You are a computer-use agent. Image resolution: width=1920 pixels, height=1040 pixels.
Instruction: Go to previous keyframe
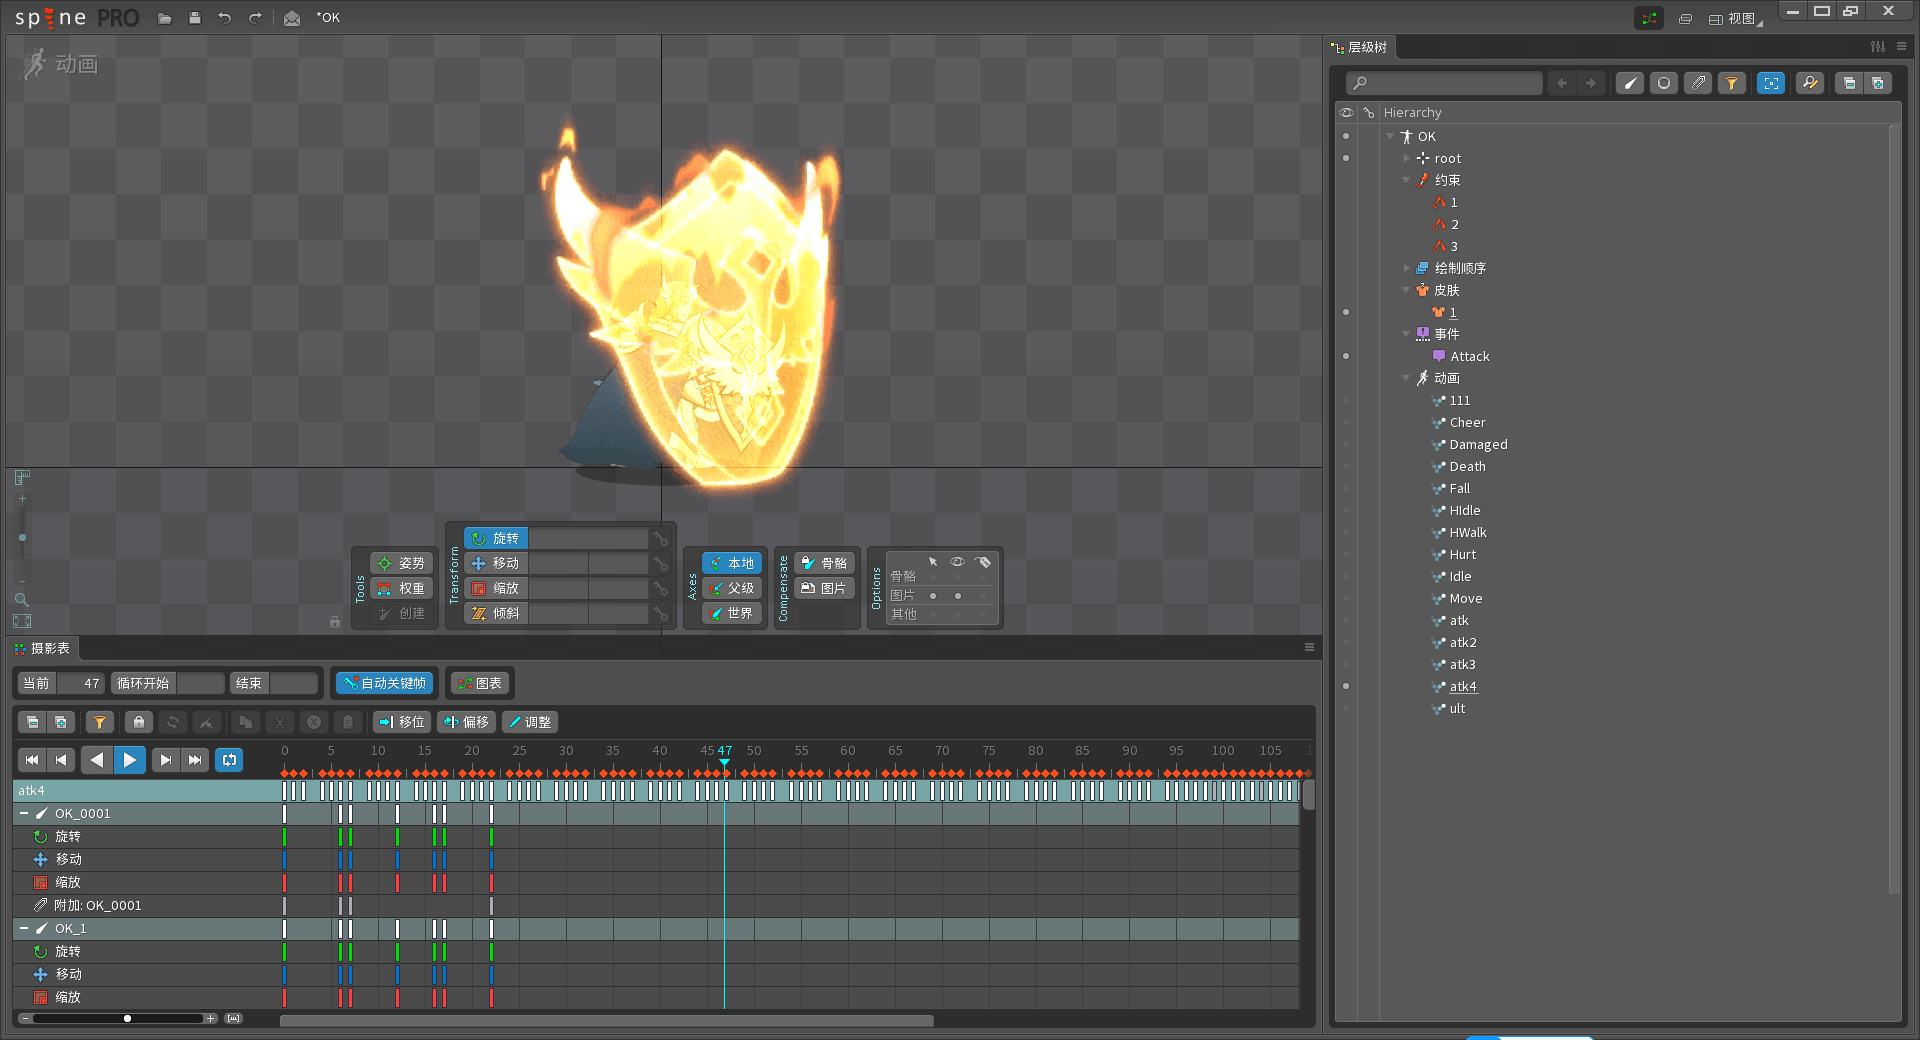(61, 760)
